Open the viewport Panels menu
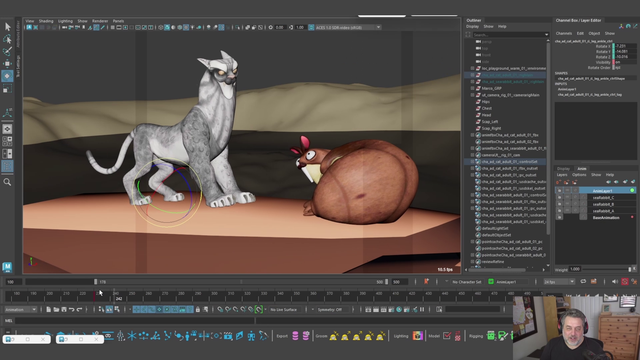 [x=118, y=21]
